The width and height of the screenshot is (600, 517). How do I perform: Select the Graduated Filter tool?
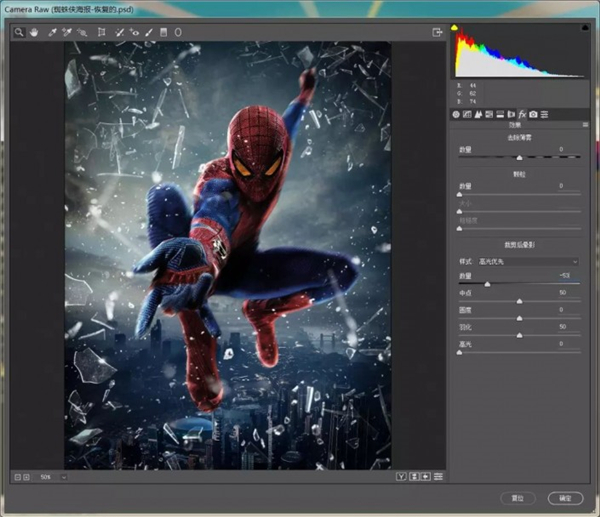164,32
